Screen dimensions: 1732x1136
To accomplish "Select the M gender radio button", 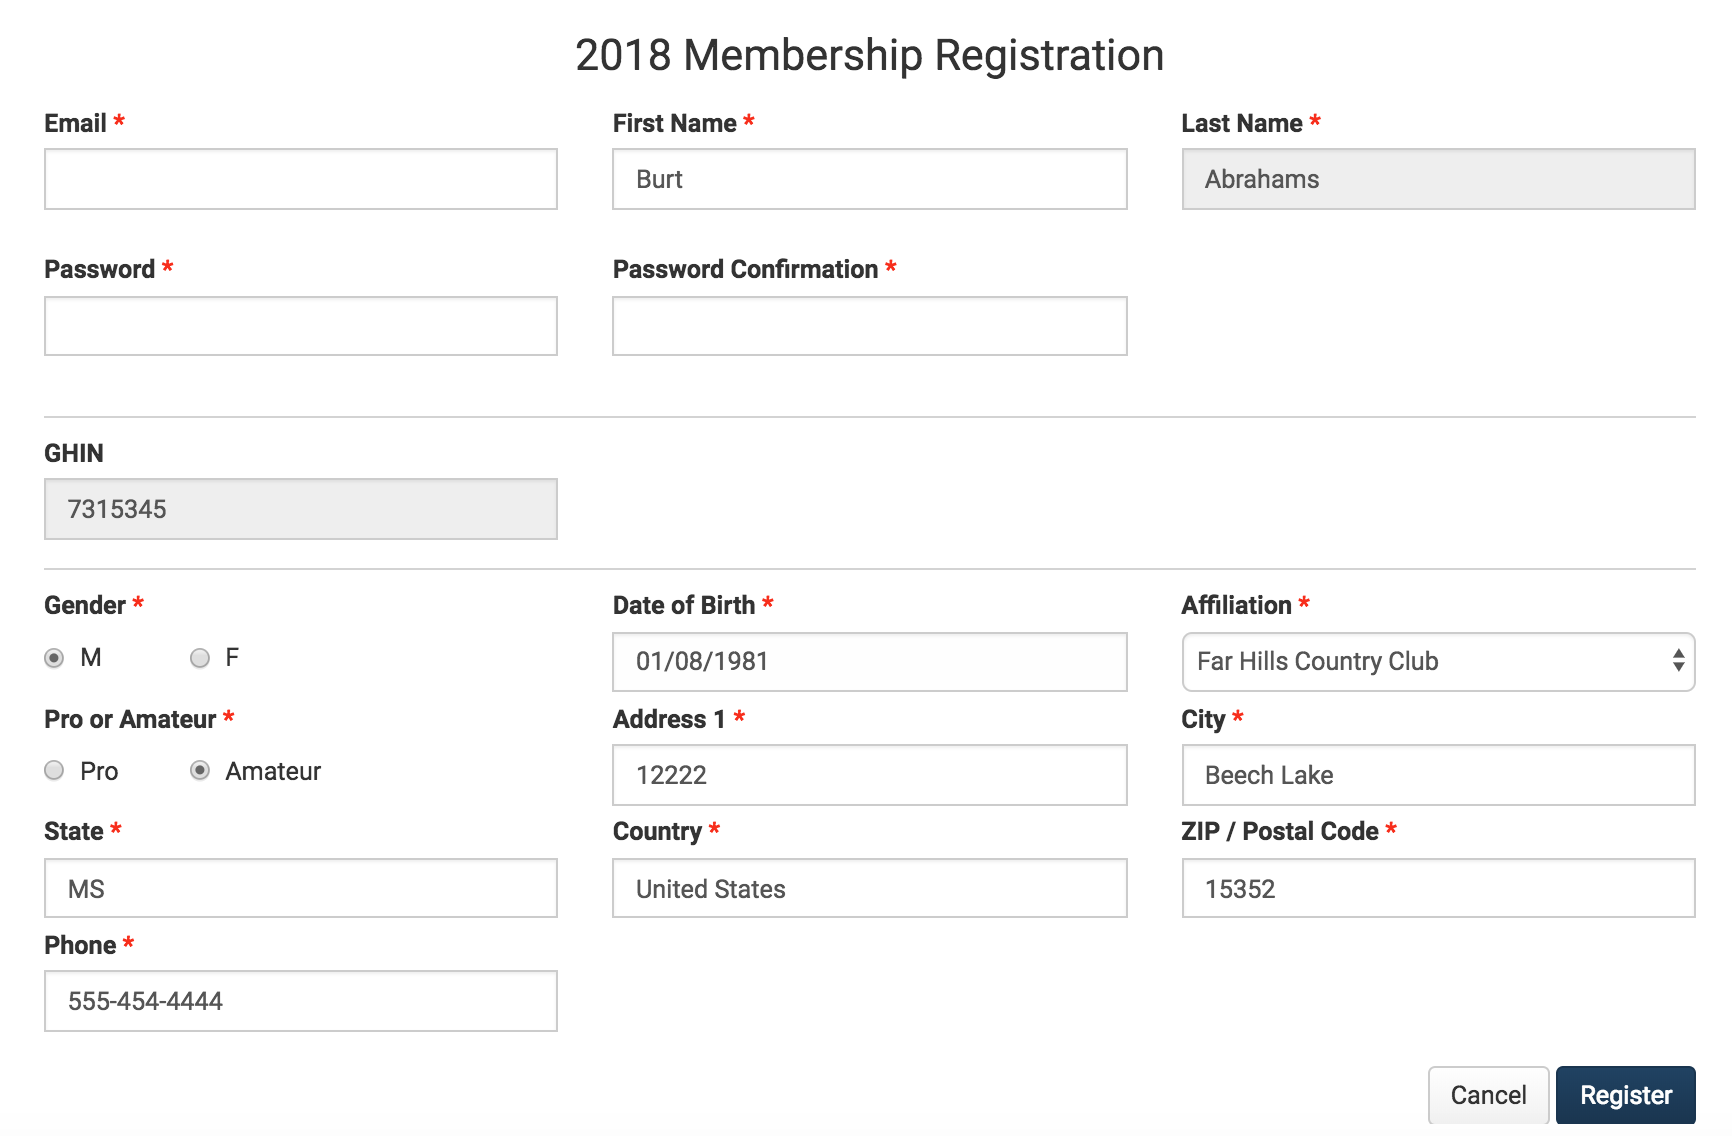I will pos(54,658).
